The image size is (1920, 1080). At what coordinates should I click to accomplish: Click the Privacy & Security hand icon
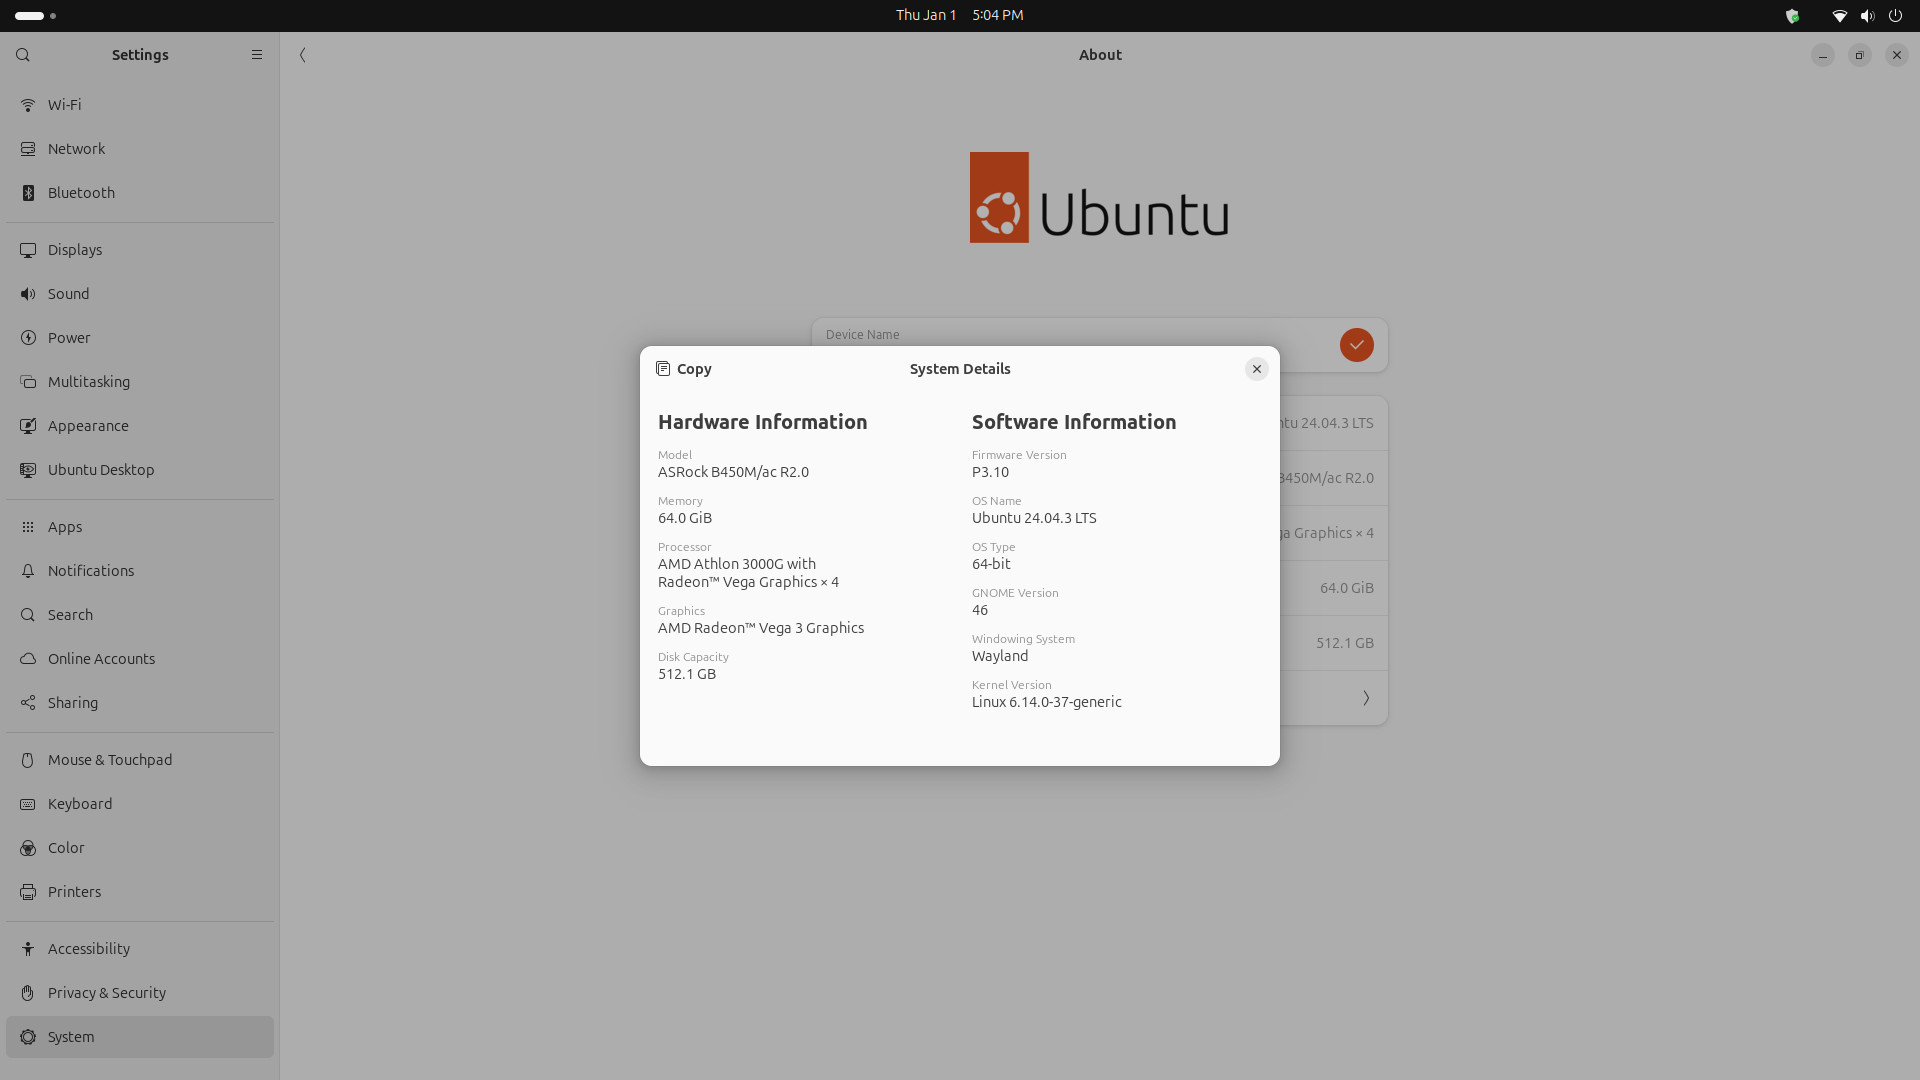tap(28, 993)
